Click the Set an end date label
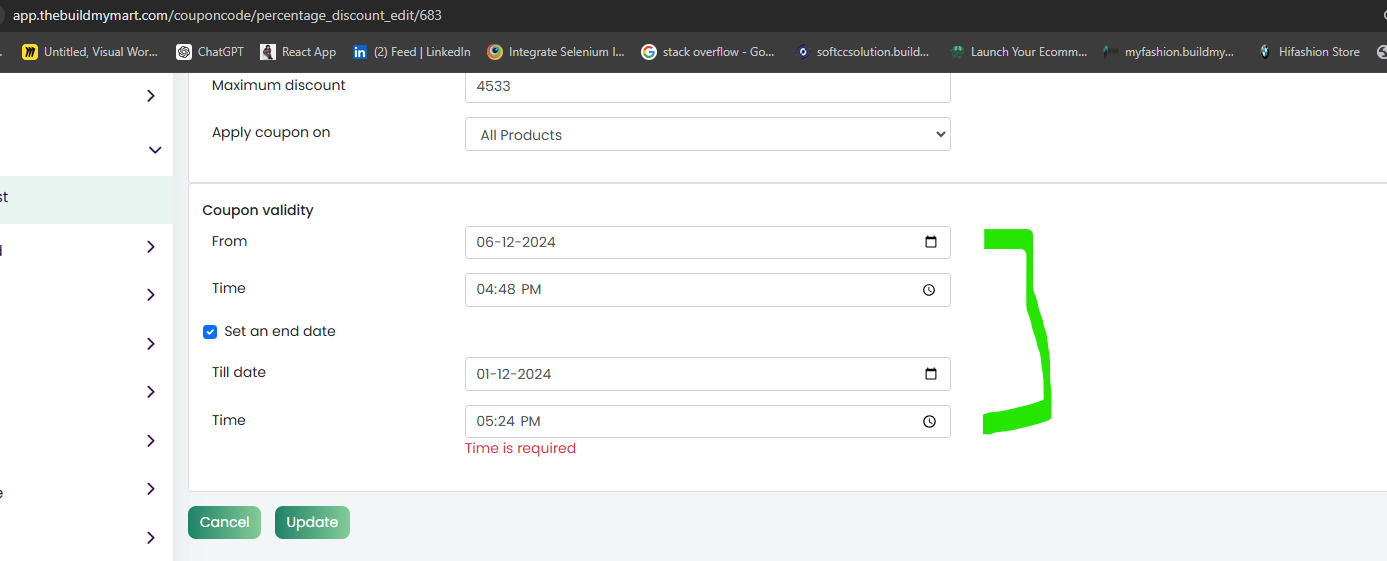Image resolution: width=1387 pixels, height=561 pixels. [280, 331]
